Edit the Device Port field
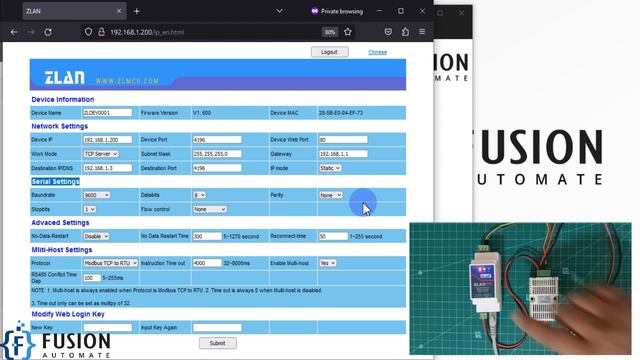The height and width of the screenshot is (360, 640). click(217, 140)
